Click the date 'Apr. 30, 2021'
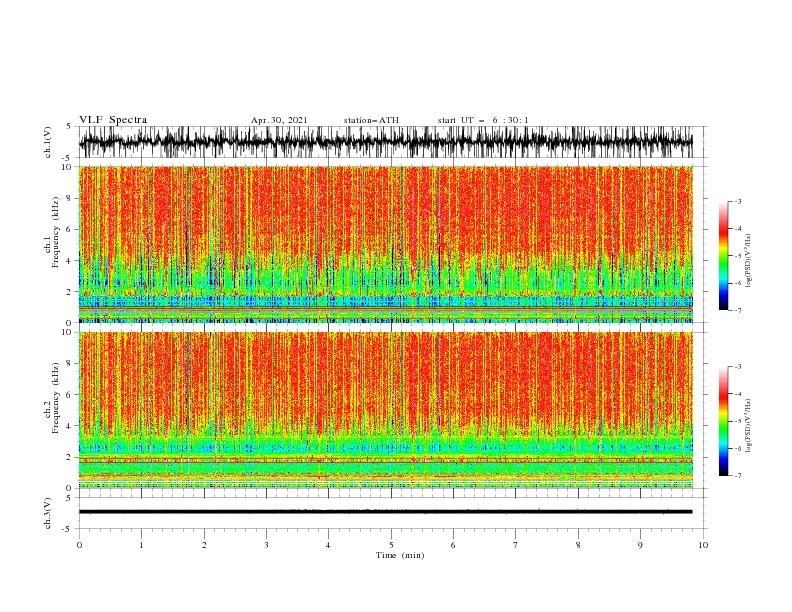Screen dimensions: 792x612 [x=279, y=120]
